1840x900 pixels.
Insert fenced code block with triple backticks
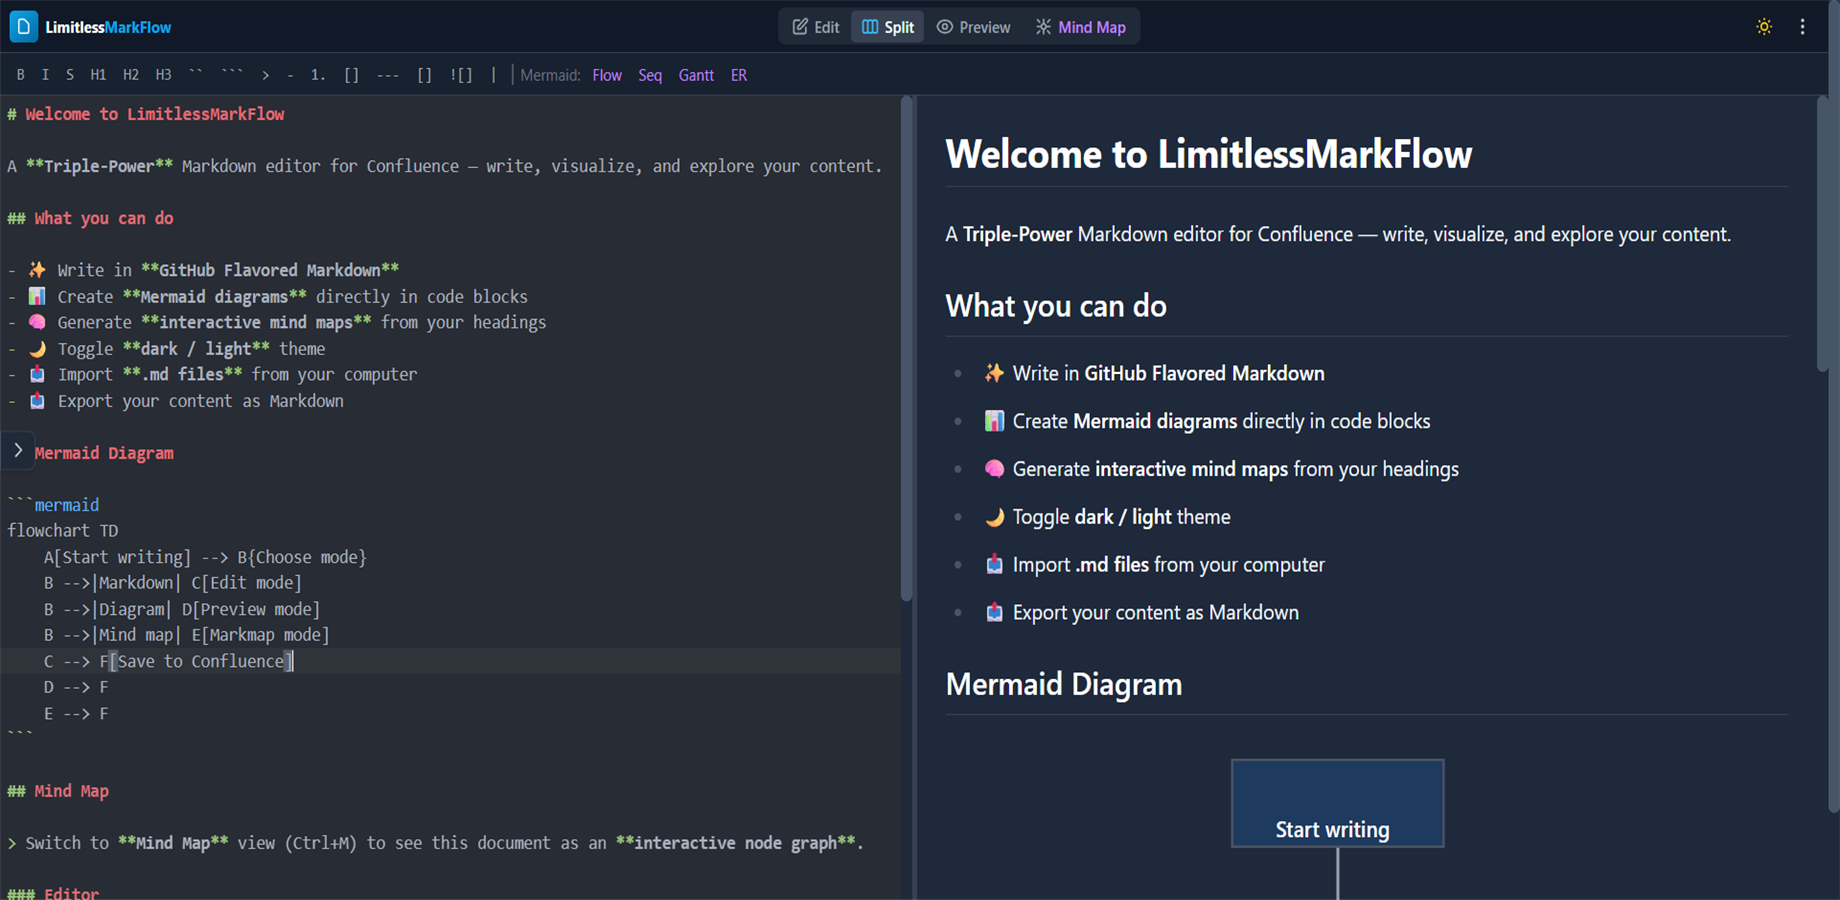232,75
